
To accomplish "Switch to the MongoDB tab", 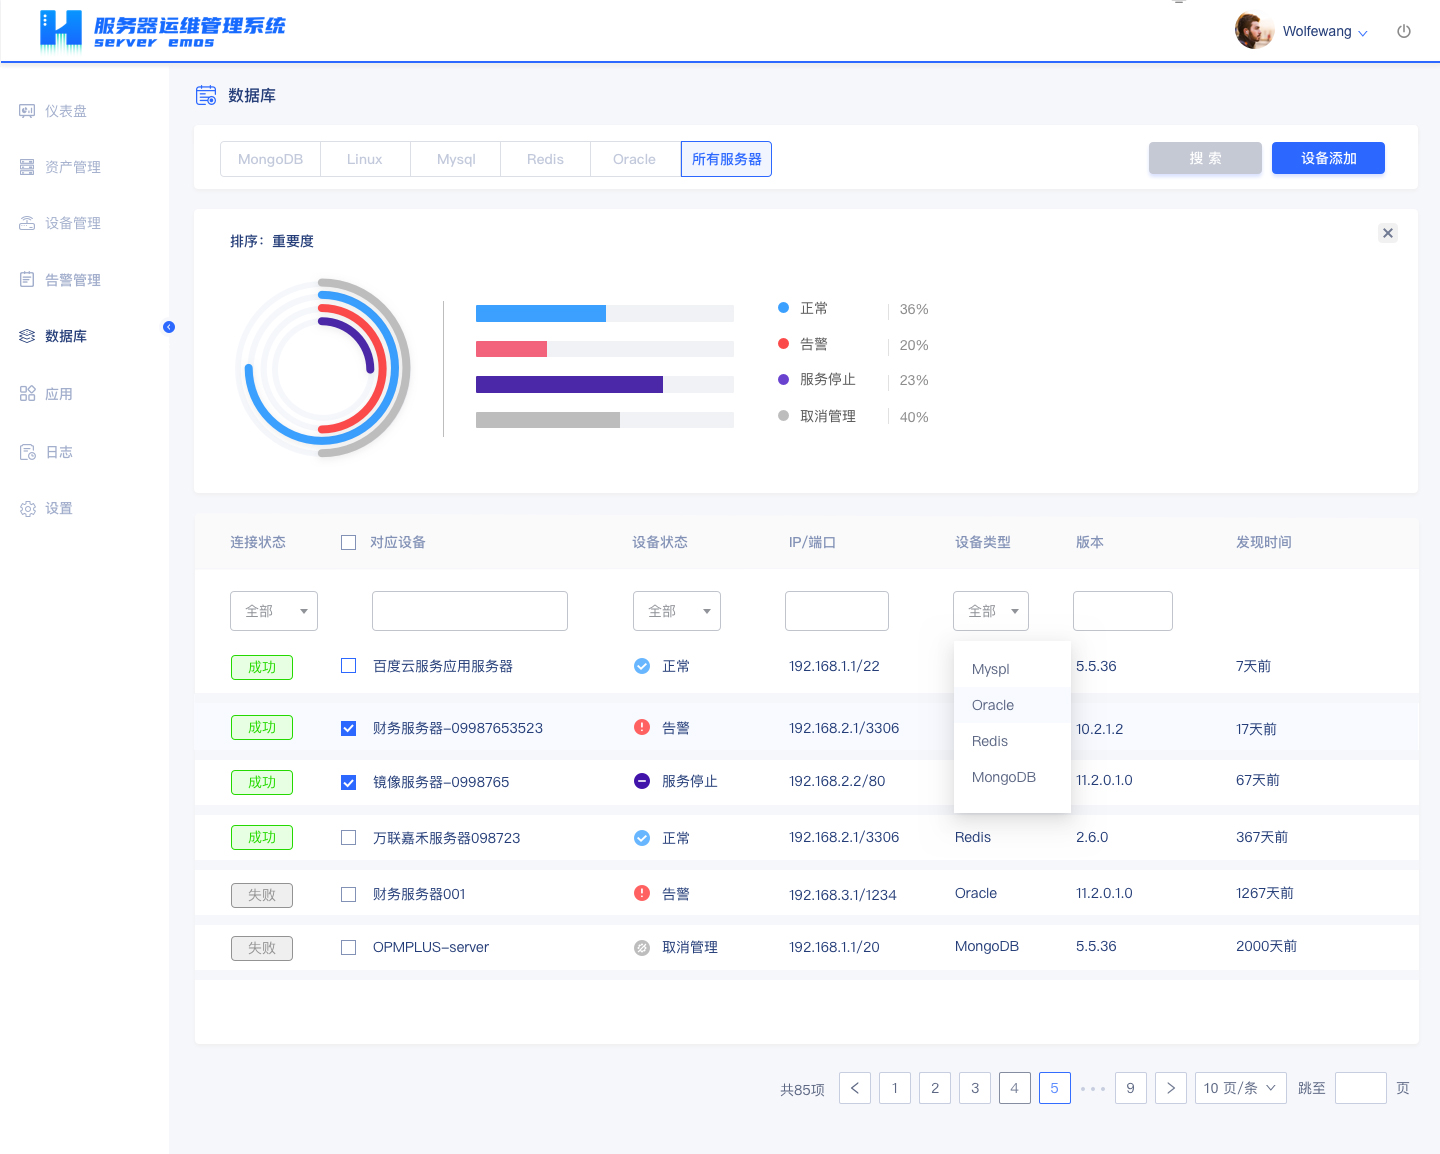I will coord(270,159).
